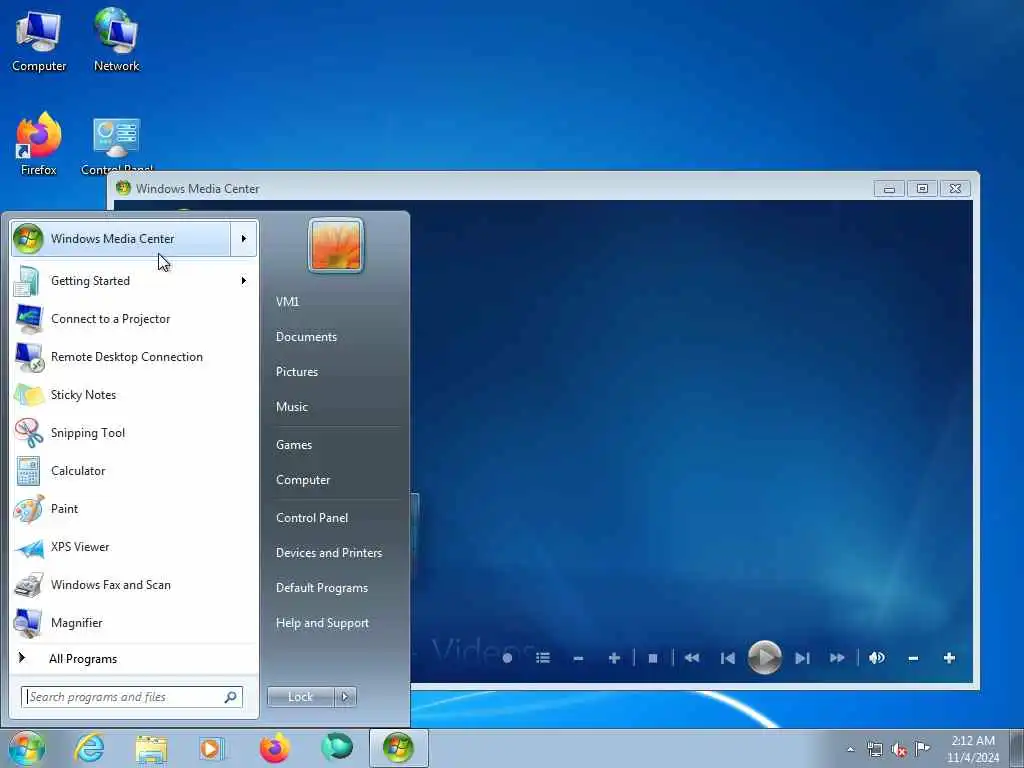Increase volume with the plus button
Viewport: 1024px width, 768px height.
pyautogui.click(x=950, y=658)
